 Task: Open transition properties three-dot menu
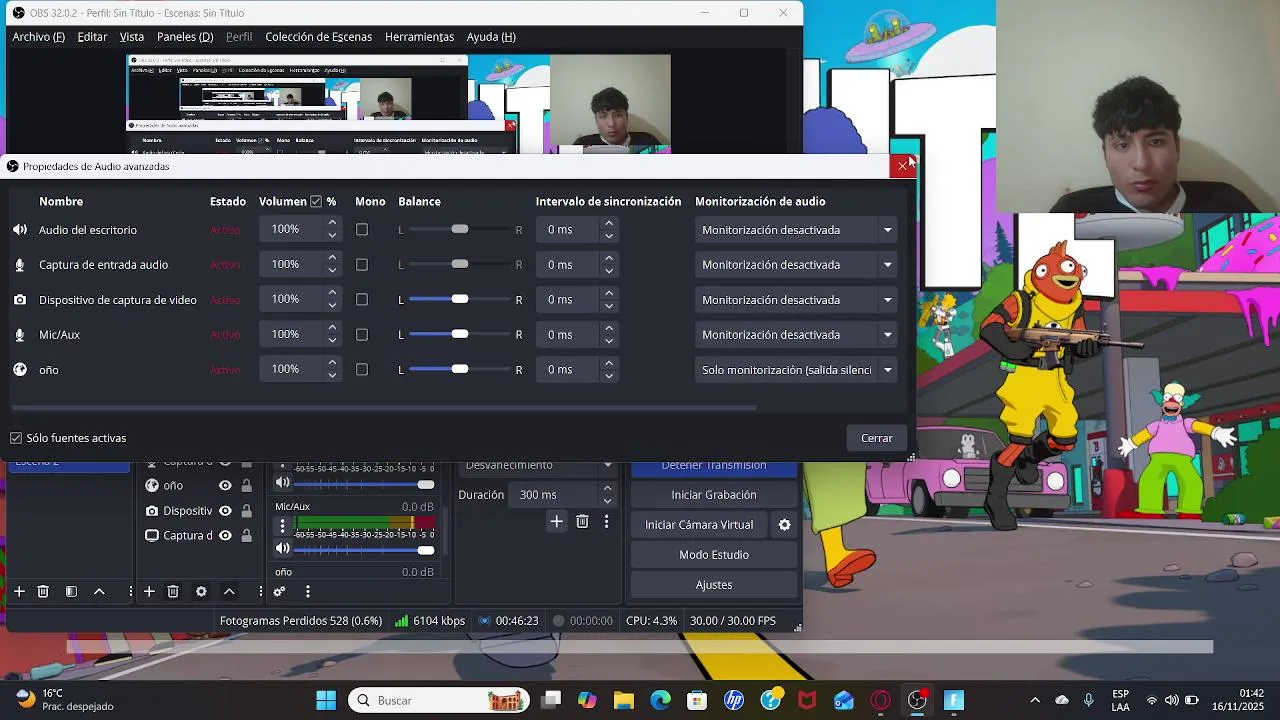(606, 522)
